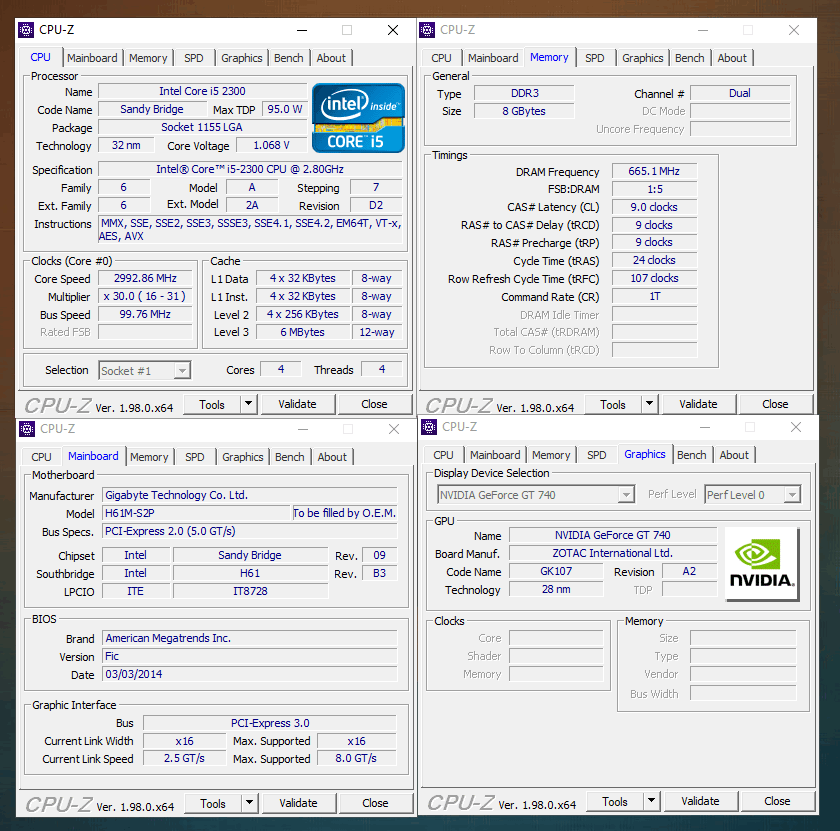Close the window showing the active Memory tab via X
The width and height of the screenshot is (840, 831).
coord(794,30)
